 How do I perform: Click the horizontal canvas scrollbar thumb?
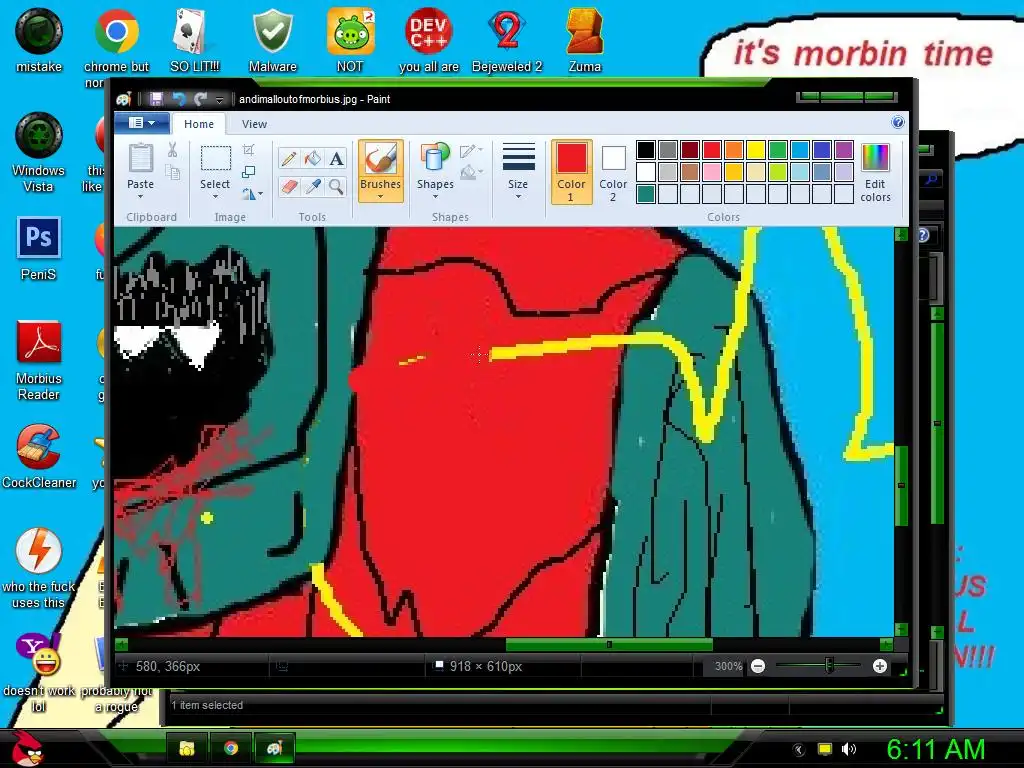click(x=609, y=645)
